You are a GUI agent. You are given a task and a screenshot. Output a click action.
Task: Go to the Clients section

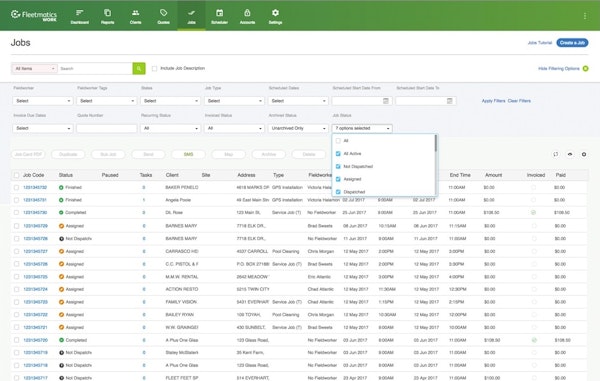pyautogui.click(x=135, y=17)
